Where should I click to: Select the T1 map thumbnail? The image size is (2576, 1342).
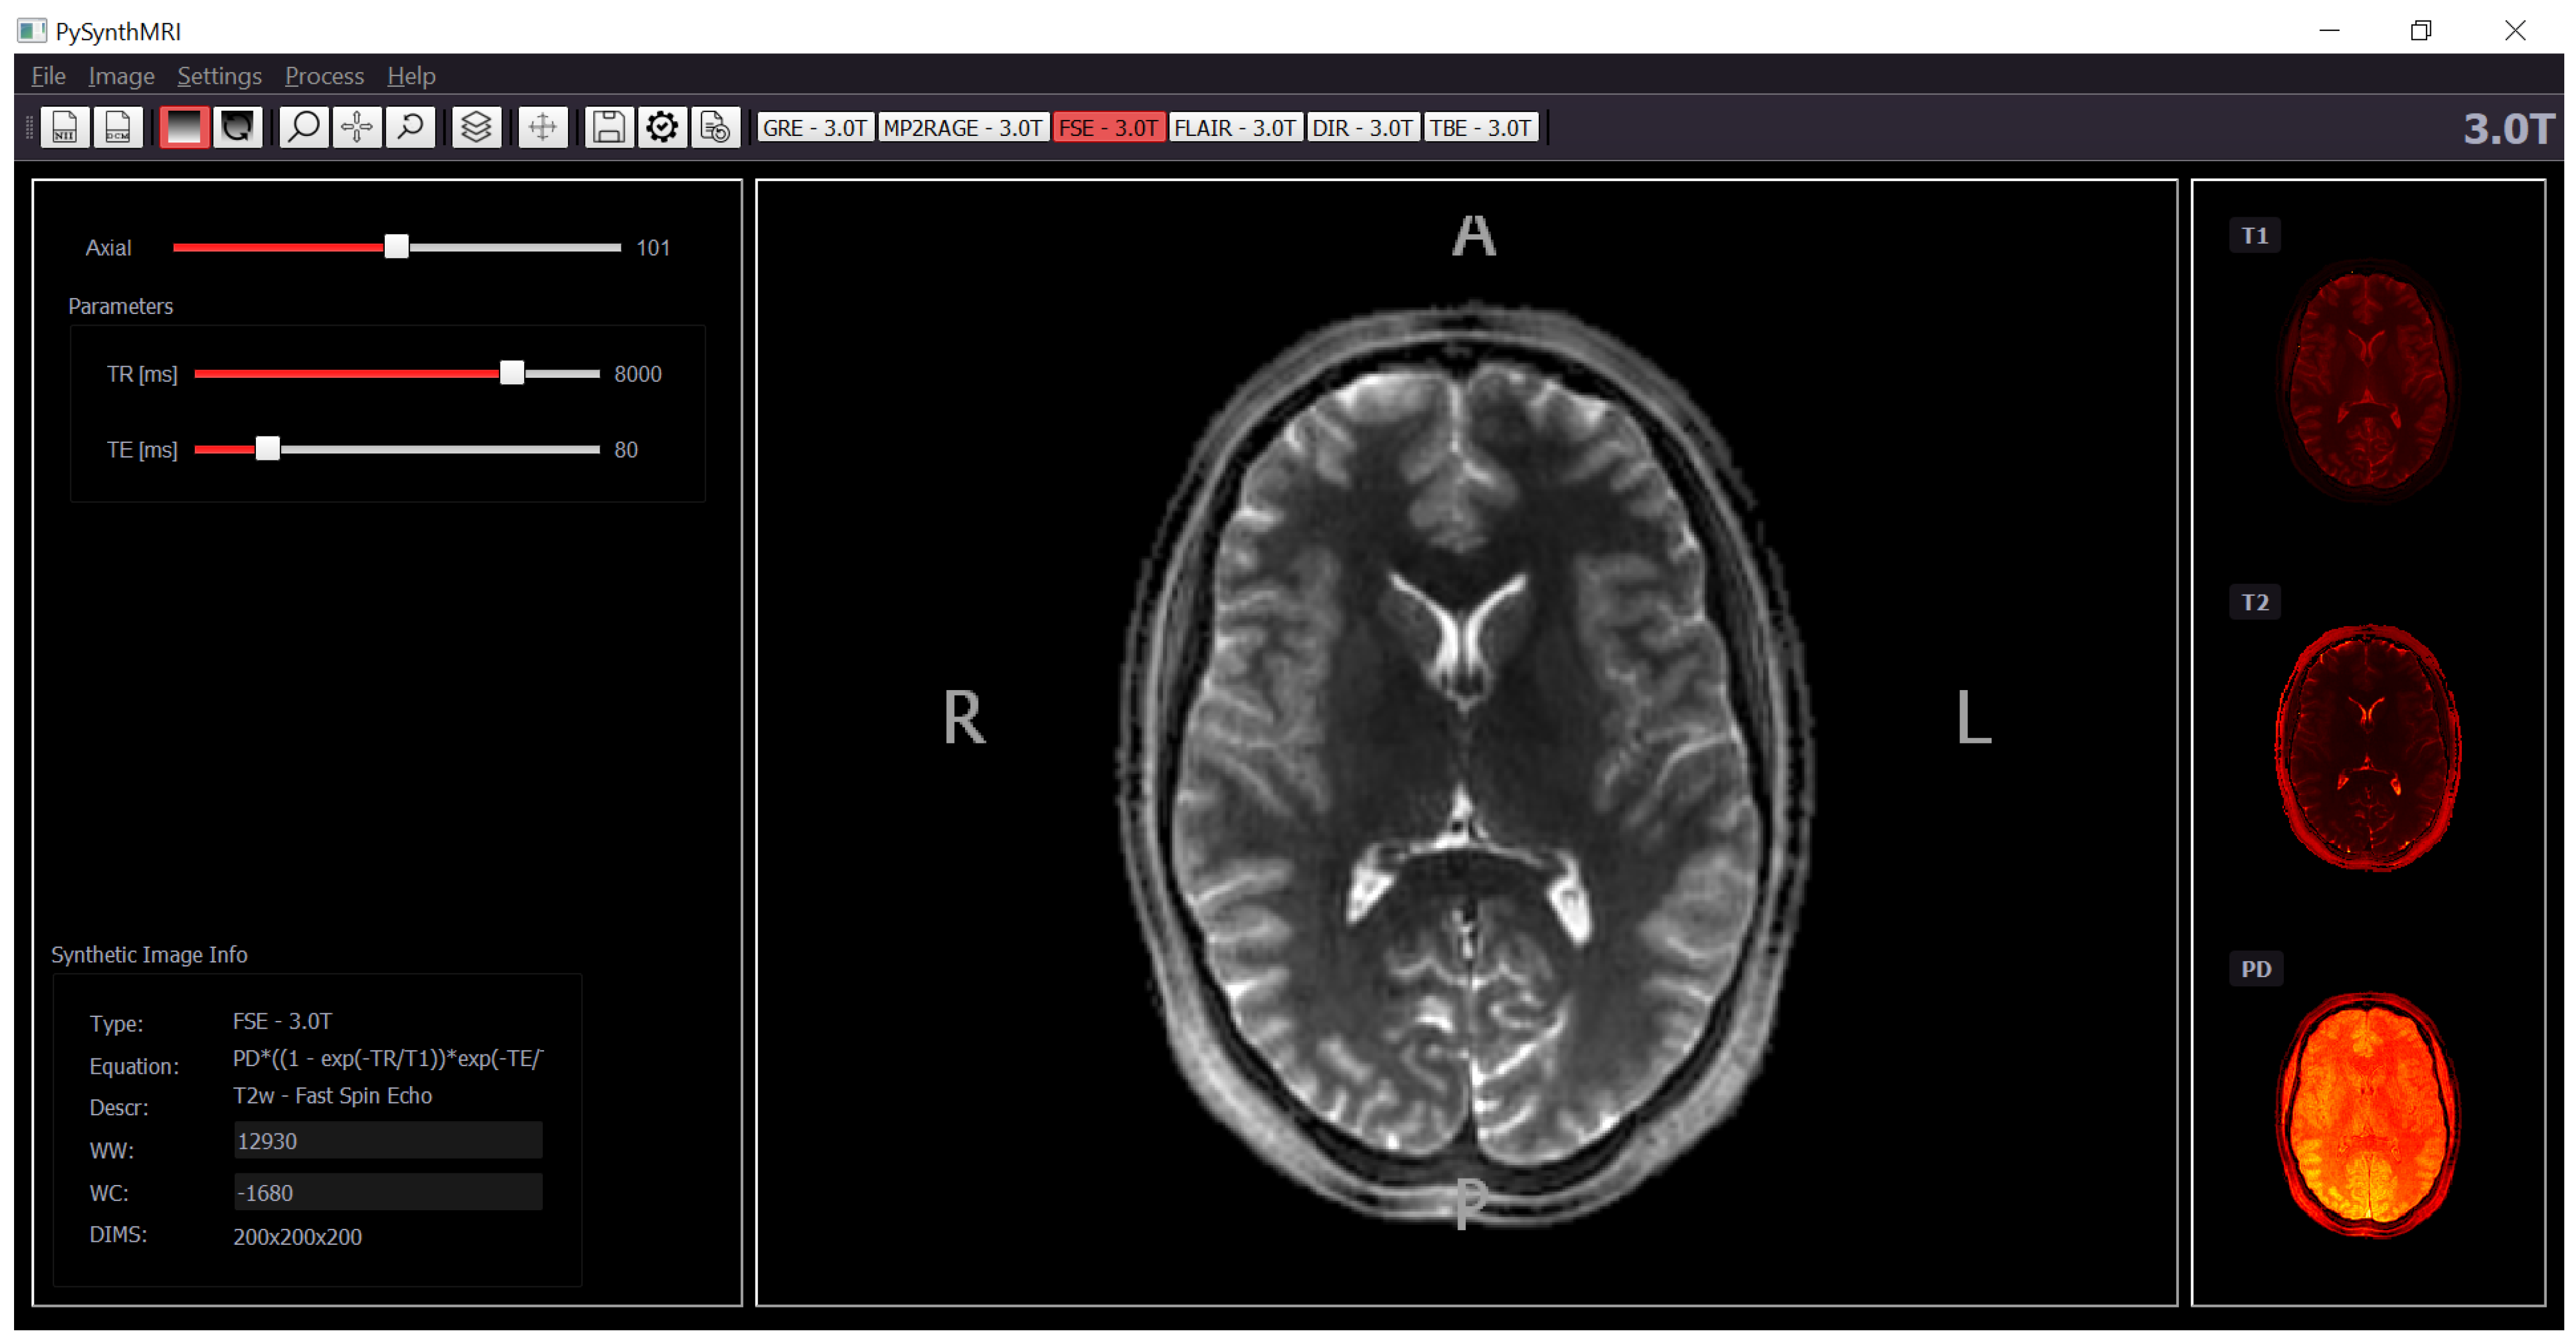(2368, 380)
